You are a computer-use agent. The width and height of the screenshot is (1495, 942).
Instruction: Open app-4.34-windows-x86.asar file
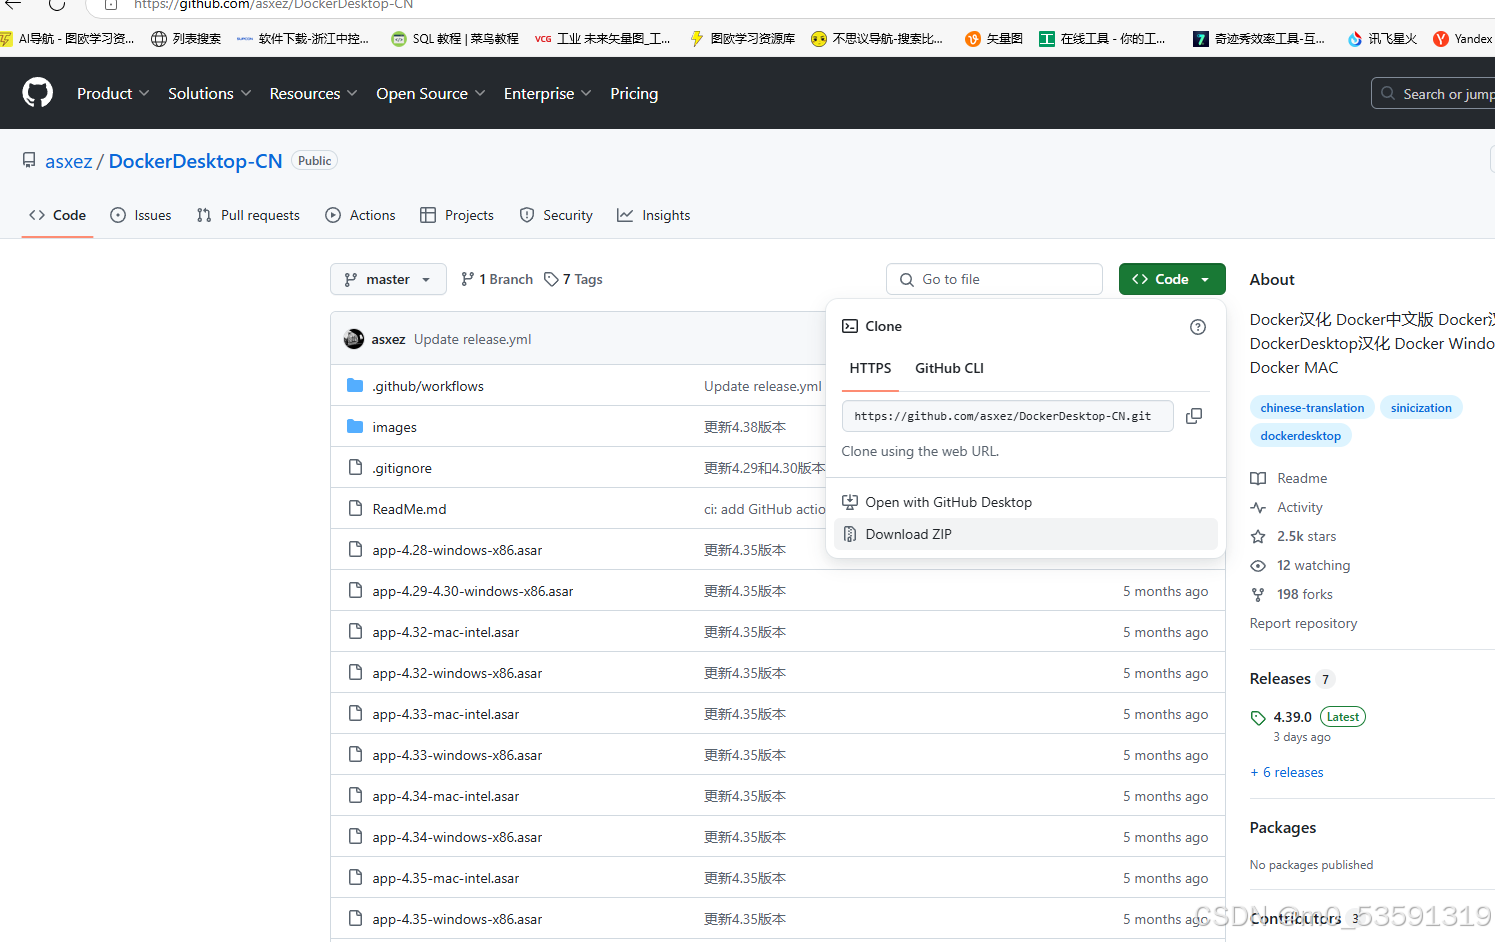pos(457,837)
